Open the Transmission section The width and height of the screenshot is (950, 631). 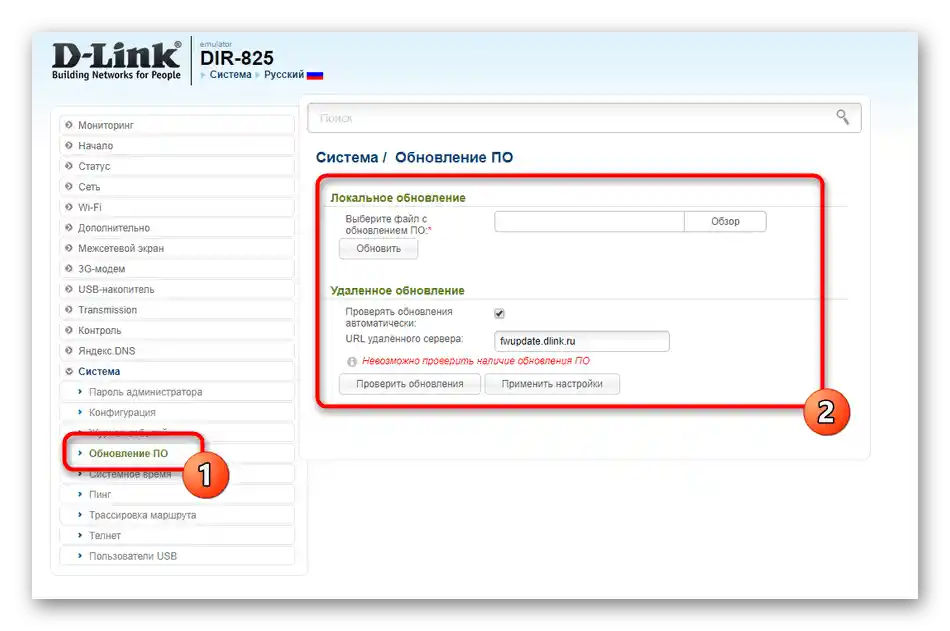click(177, 310)
